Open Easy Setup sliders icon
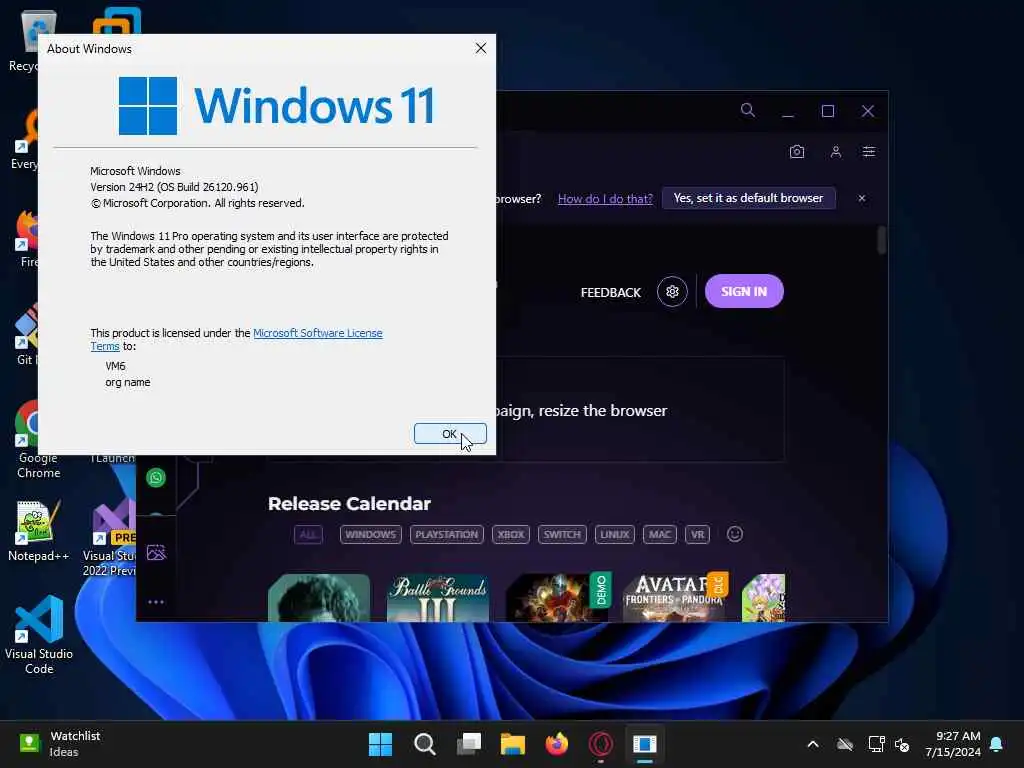 click(869, 152)
